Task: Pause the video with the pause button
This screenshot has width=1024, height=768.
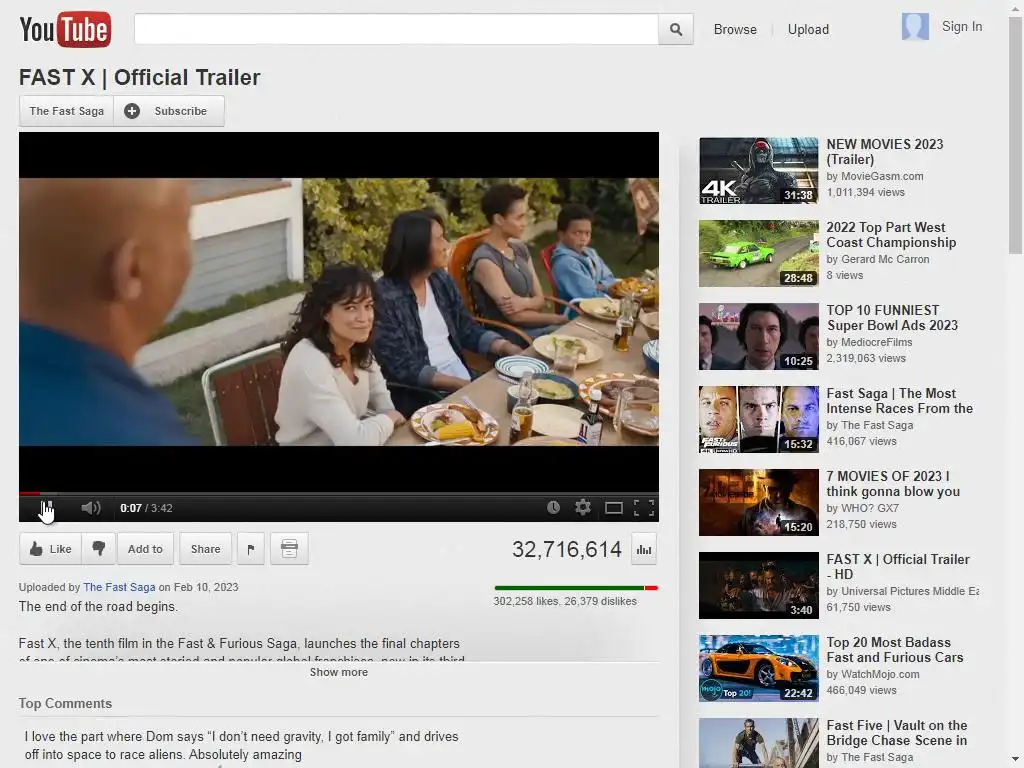Action: (46, 507)
